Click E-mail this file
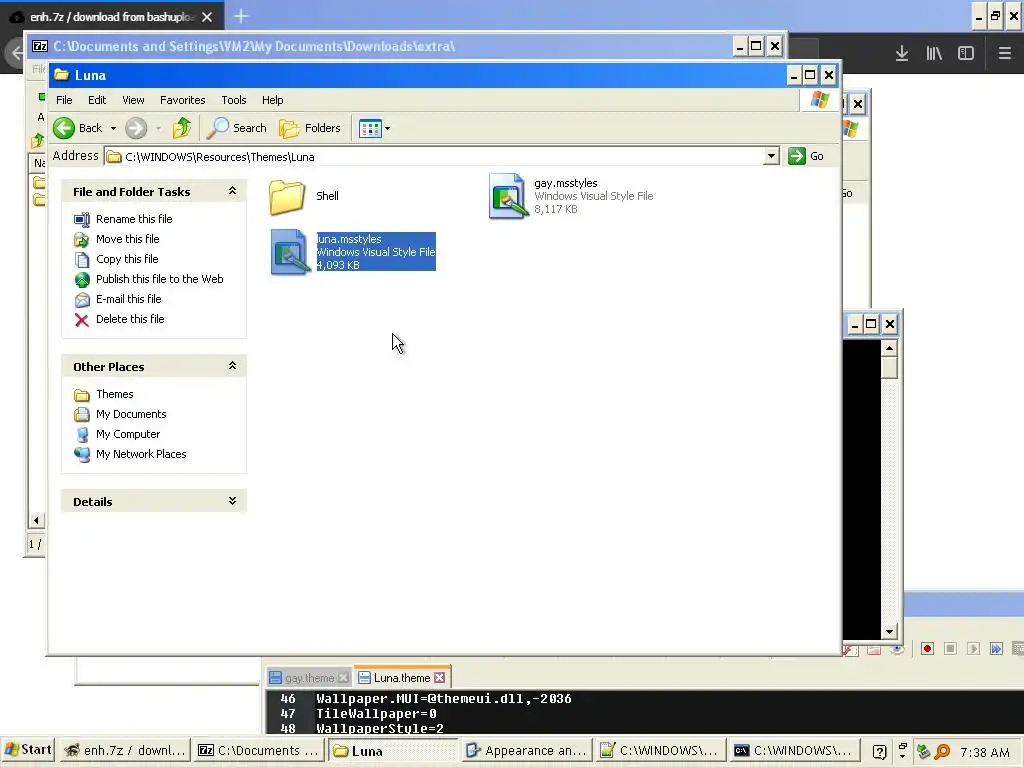Screen dimensions: 1024x768 click(x=129, y=299)
